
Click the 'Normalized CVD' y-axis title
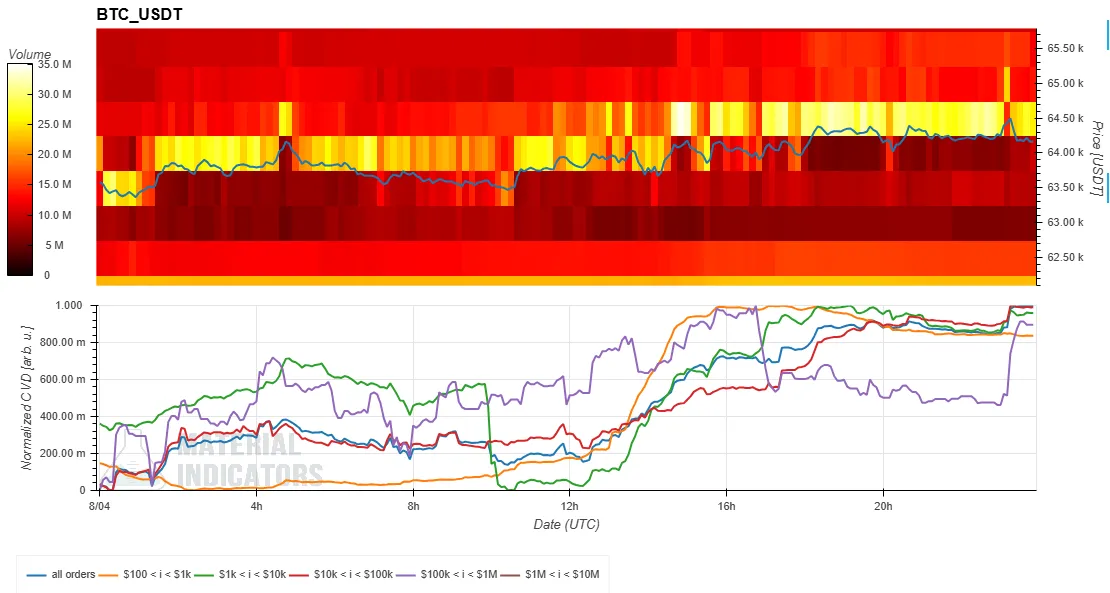(x=27, y=398)
